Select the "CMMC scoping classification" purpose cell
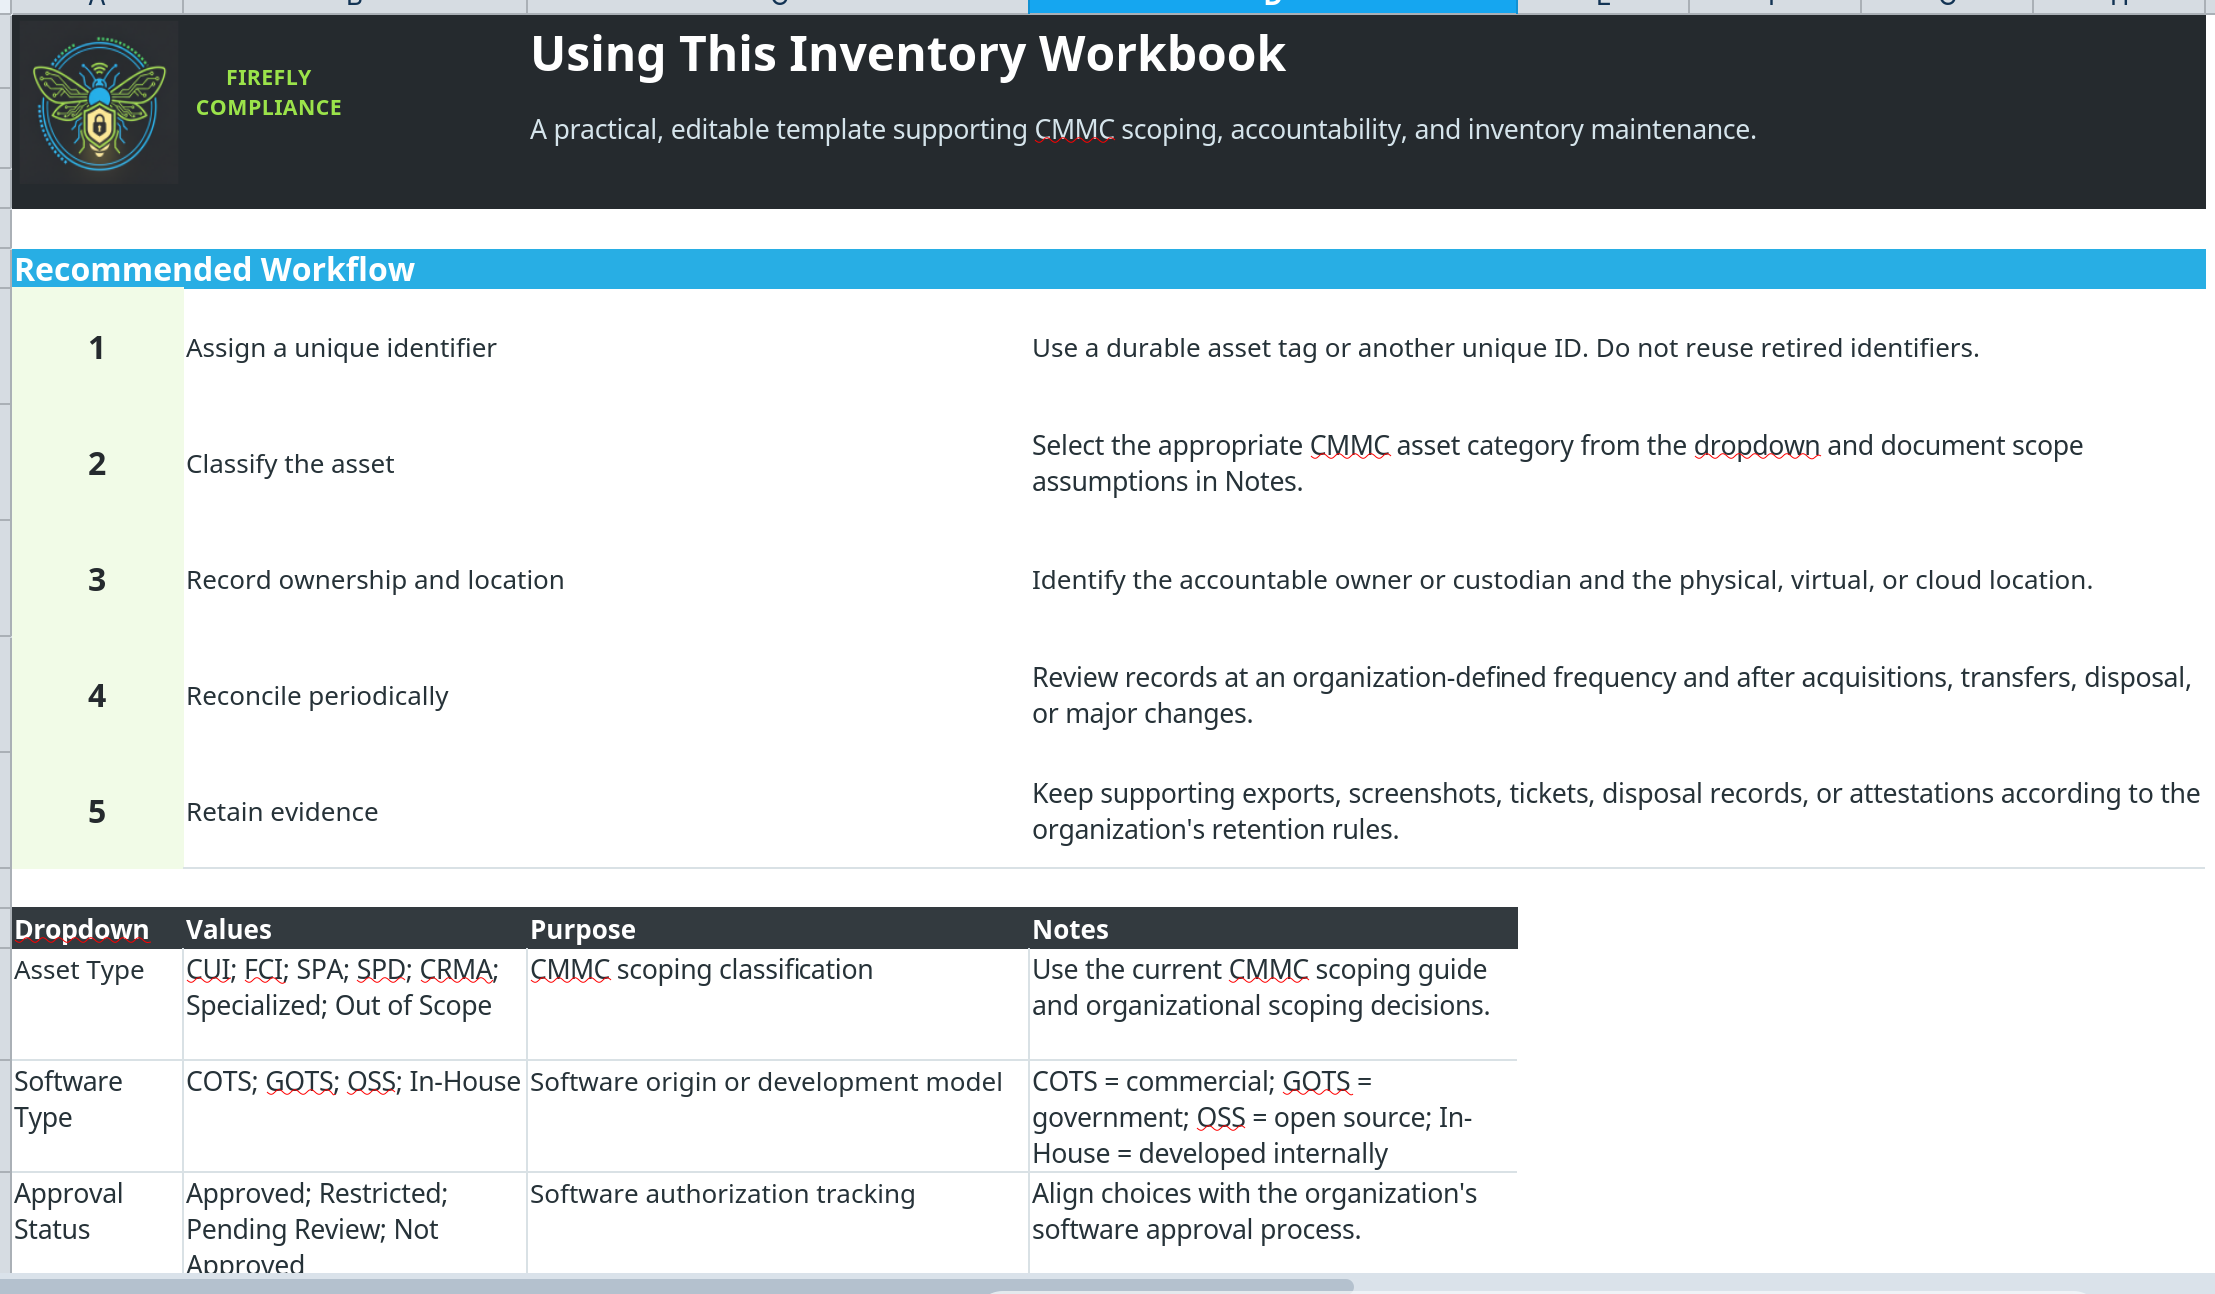The image size is (2215, 1294). [778, 1005]
